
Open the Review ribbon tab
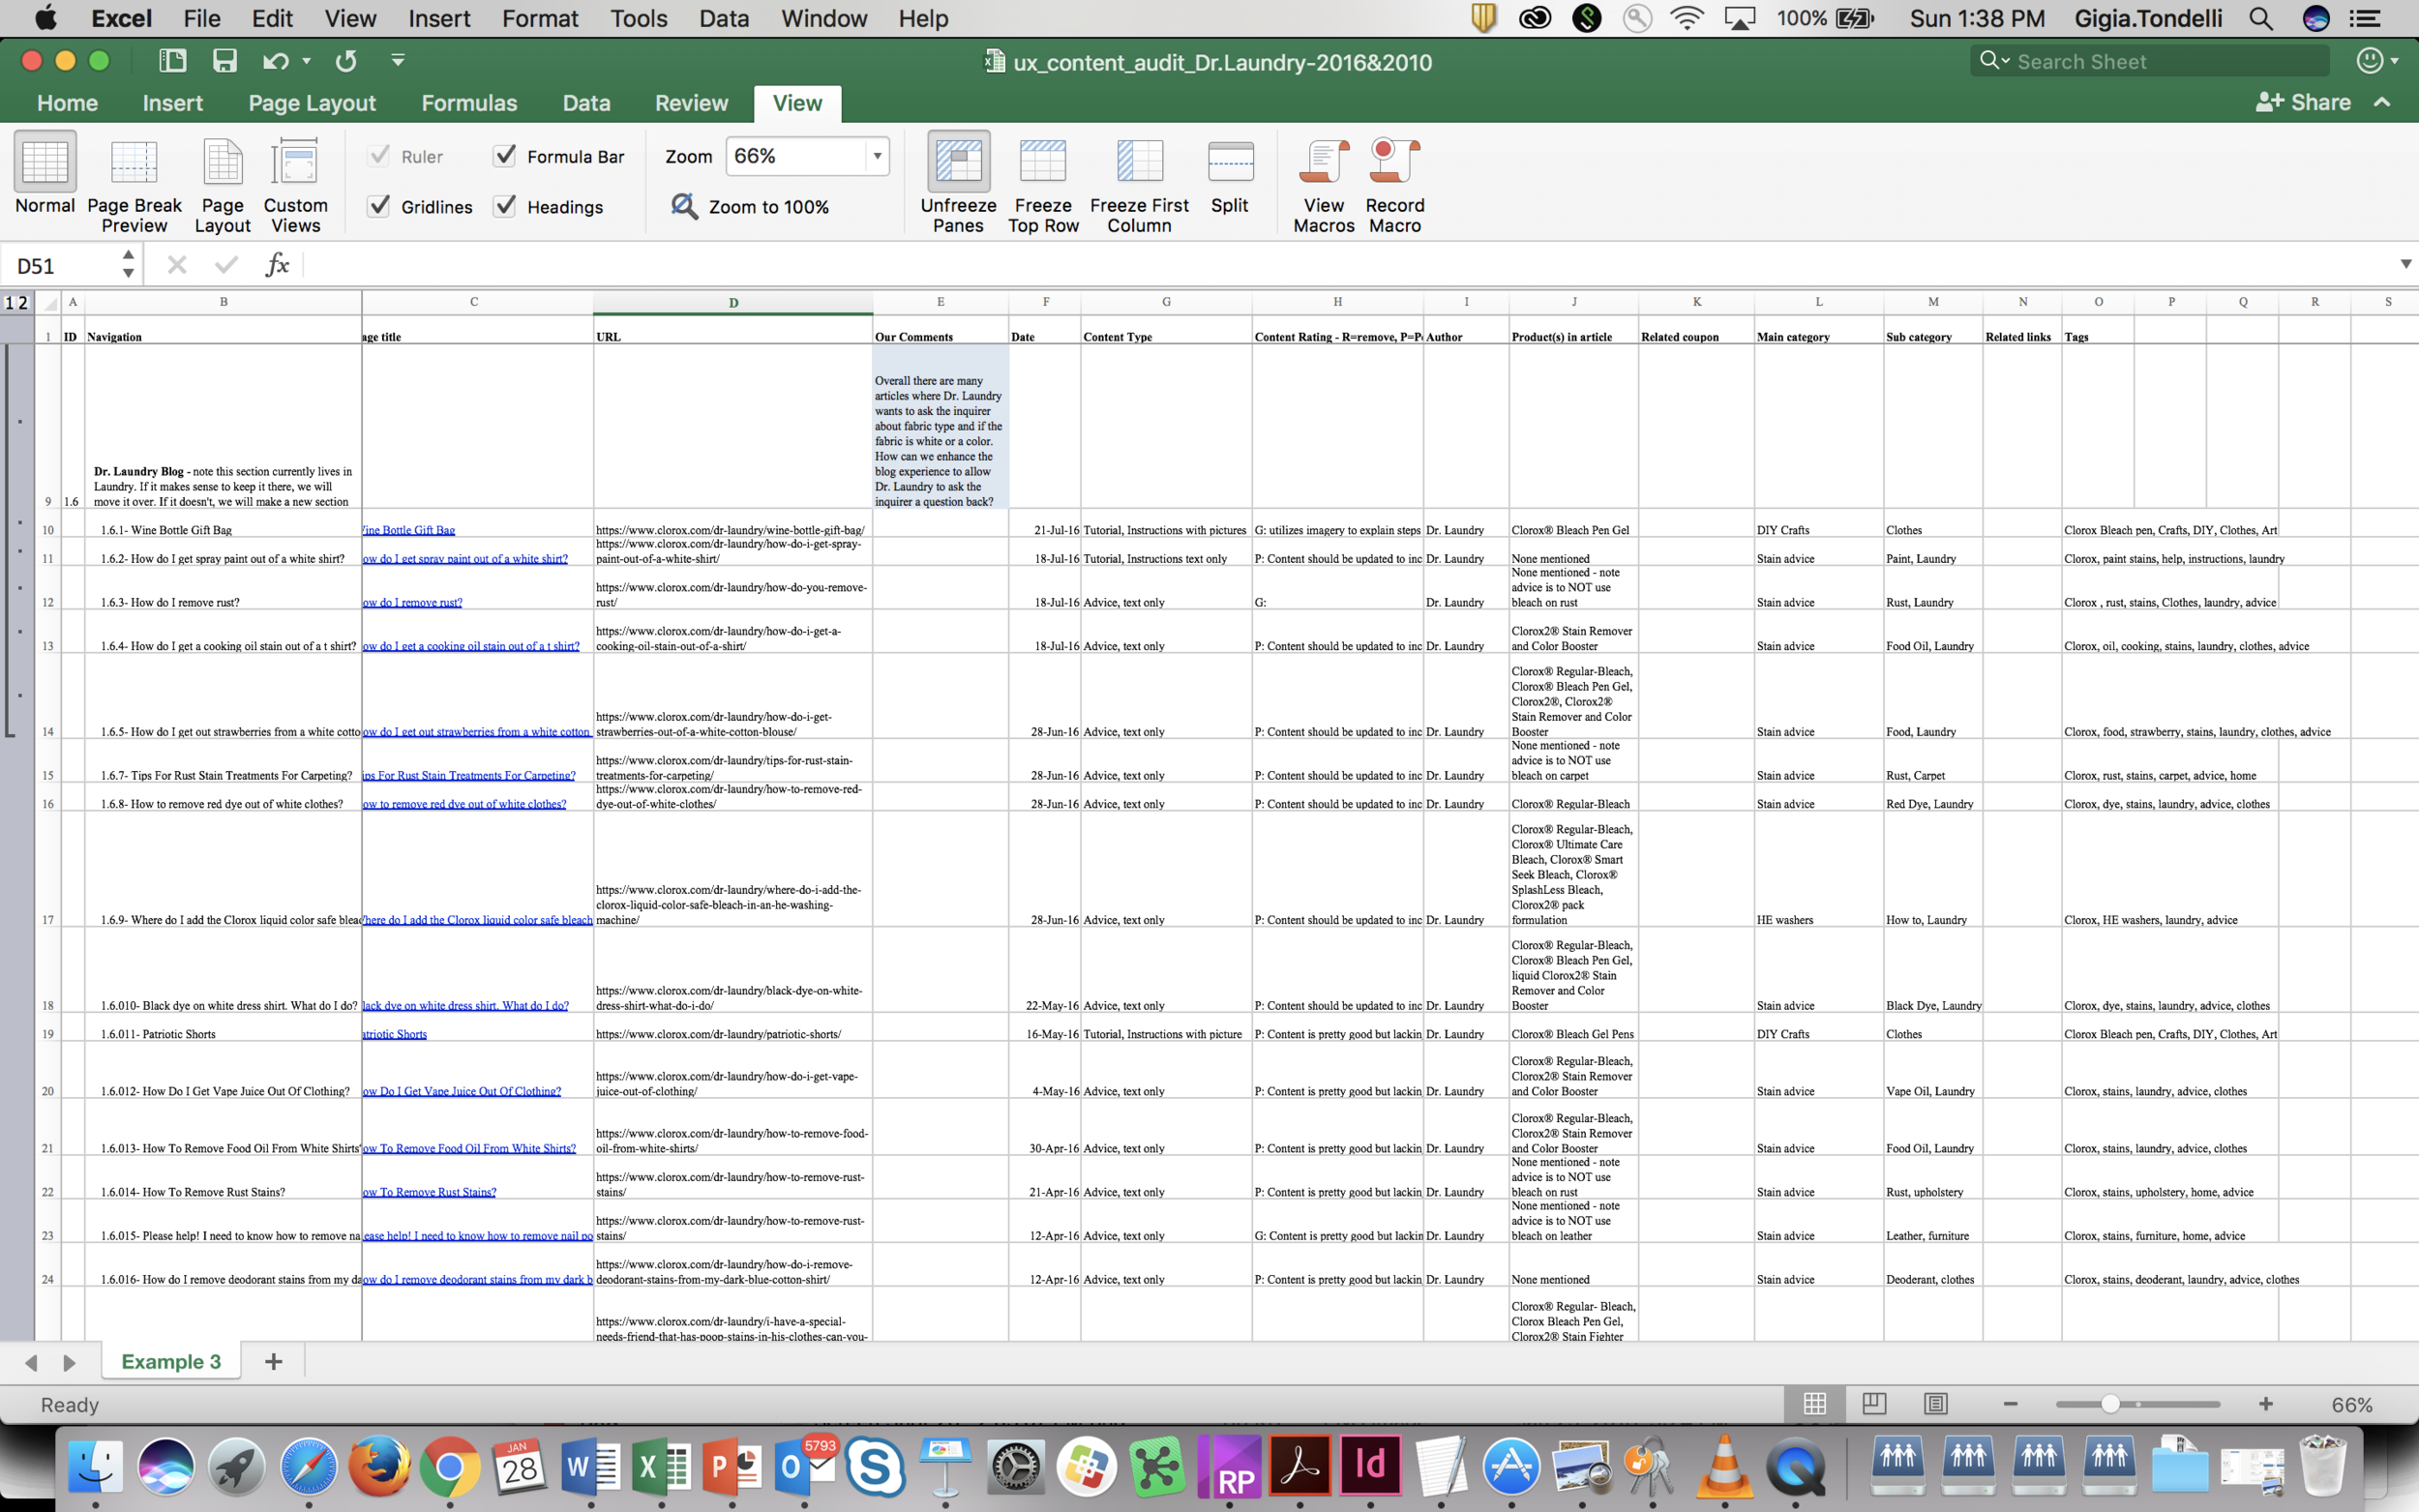(x=691, y=103)
